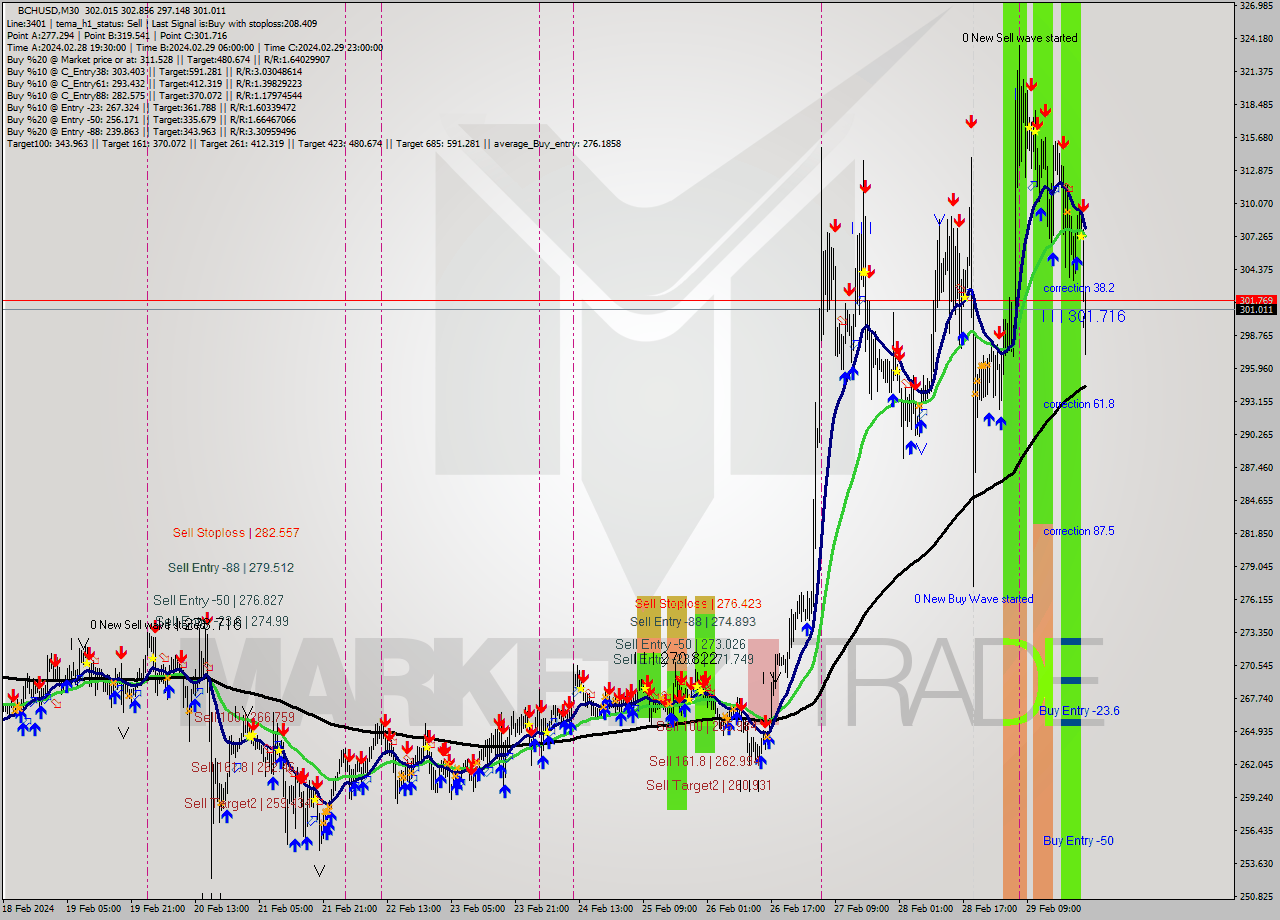Click the '22 Feb 13:00' time axis label
Screen dimensions: 1280x920
pos(413,909)
